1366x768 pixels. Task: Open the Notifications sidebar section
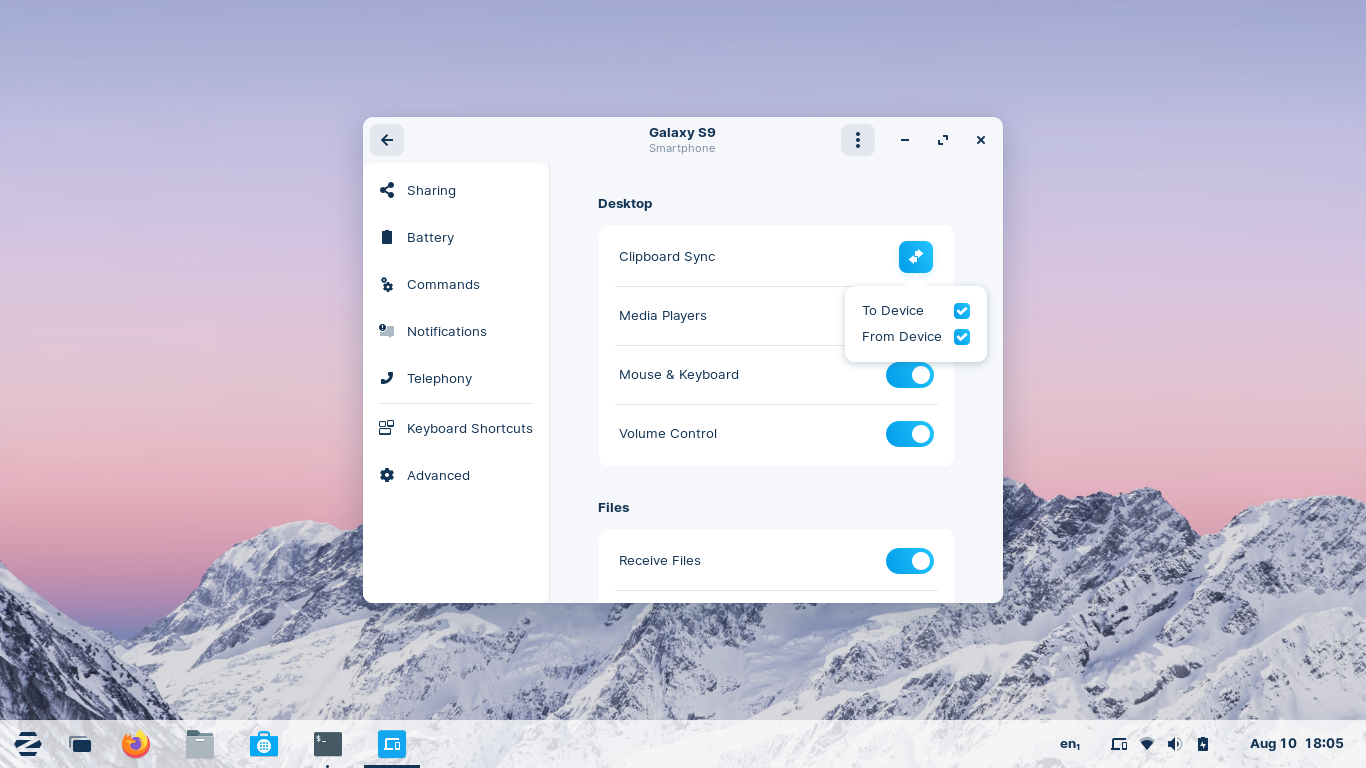tap(456, 331)
